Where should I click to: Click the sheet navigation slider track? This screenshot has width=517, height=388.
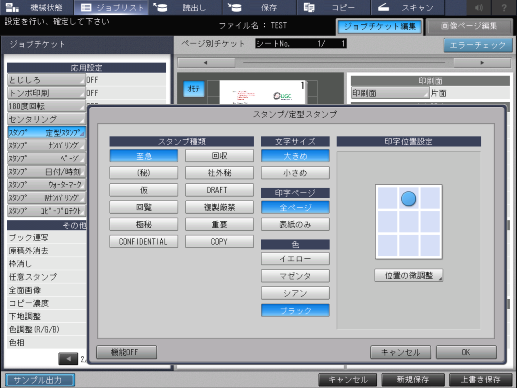[x=344, y=63]
